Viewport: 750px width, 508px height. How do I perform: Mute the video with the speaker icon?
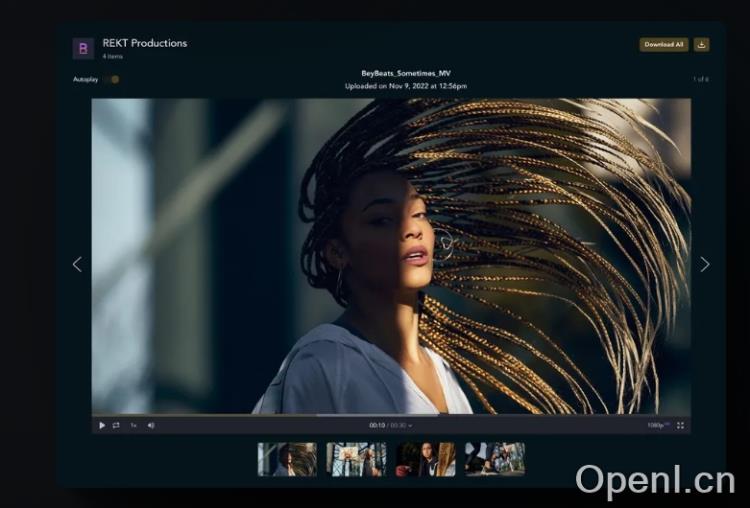[x=151, y=425]
